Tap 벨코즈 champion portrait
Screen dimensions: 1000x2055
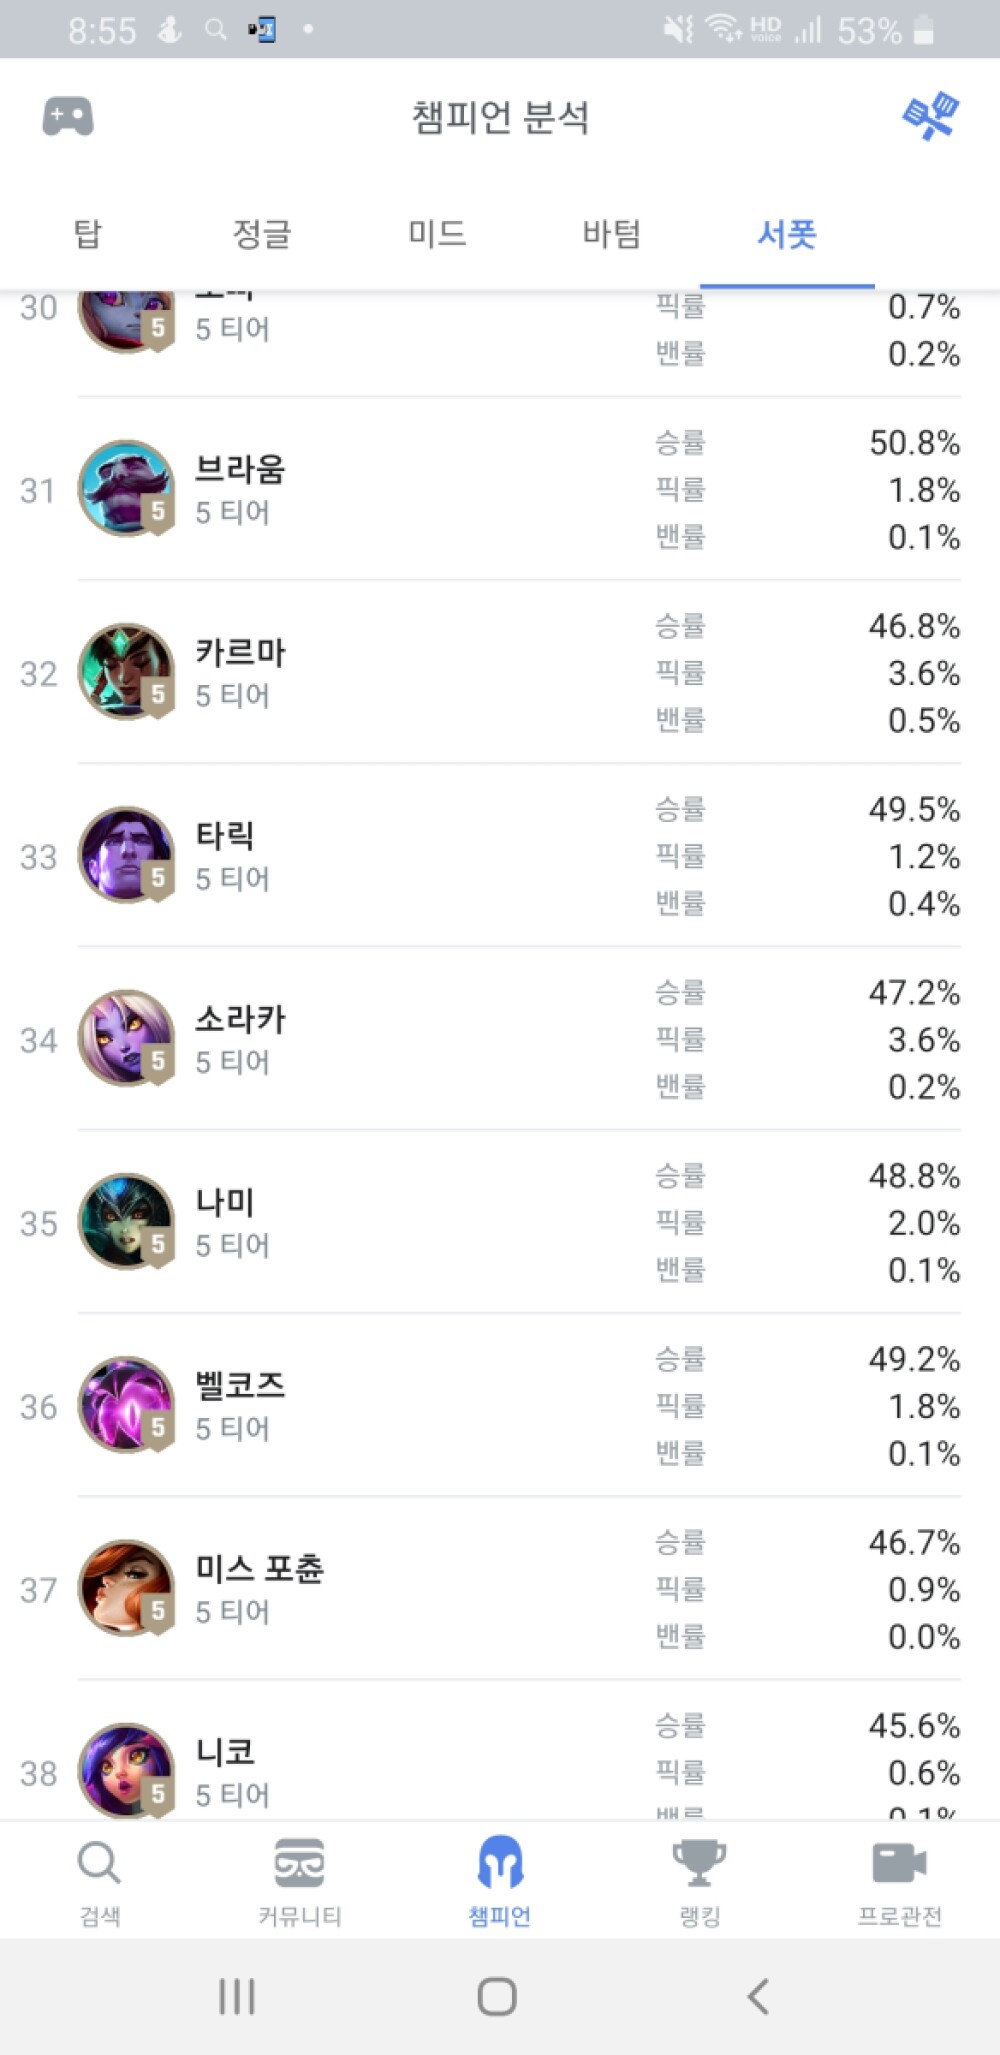coord(126,1405)
